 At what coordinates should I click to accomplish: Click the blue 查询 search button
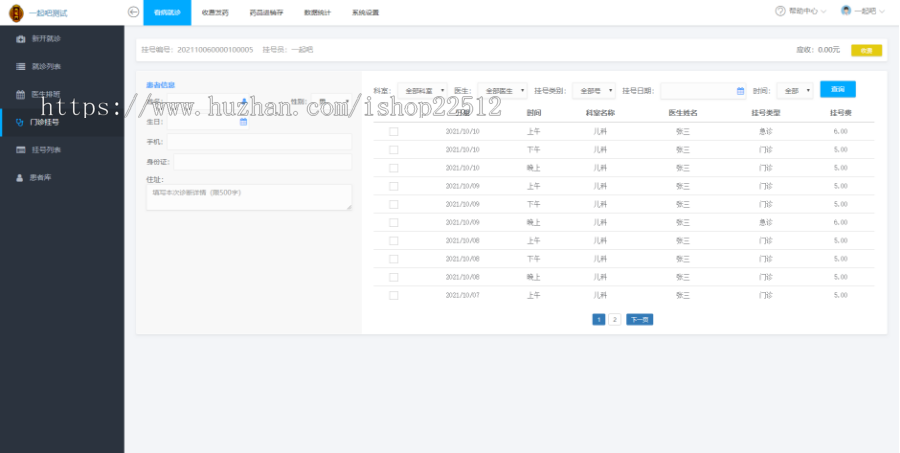point(837,89)
